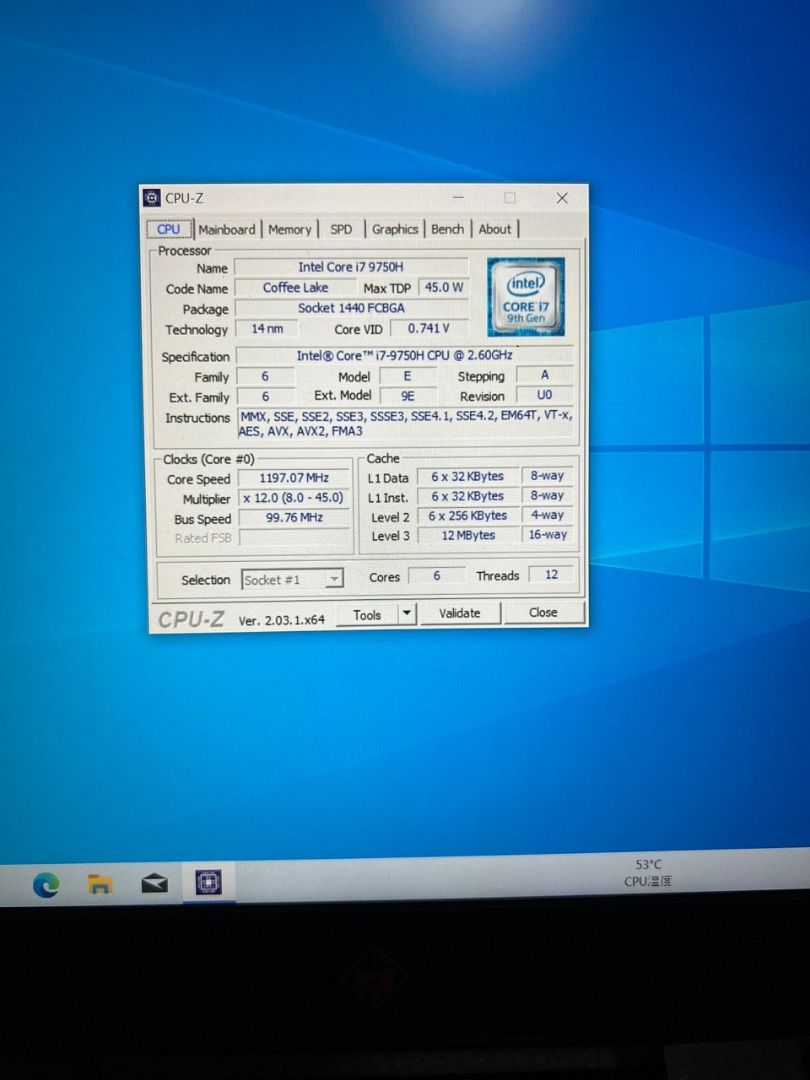The image size is (810, 1080).
Task: Click the CPU-Z version text Ver. 2.03.1.x64
Action: click(282, 620)
